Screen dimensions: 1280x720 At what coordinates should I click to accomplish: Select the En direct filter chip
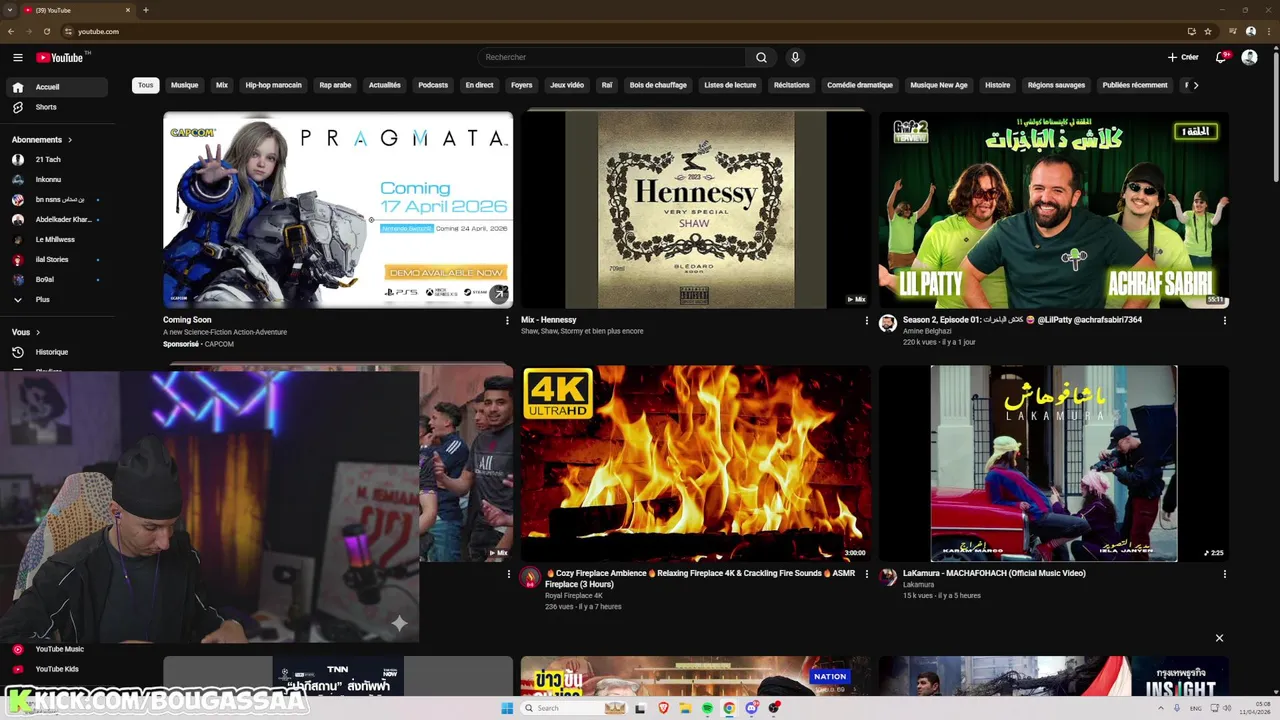pyautogui.click(x=479, y=85)
